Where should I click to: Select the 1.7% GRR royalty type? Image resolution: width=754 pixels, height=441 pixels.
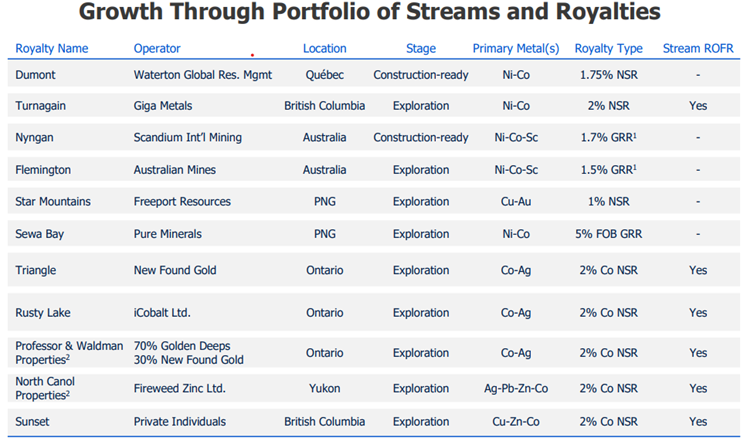click(x=608, y=138)
